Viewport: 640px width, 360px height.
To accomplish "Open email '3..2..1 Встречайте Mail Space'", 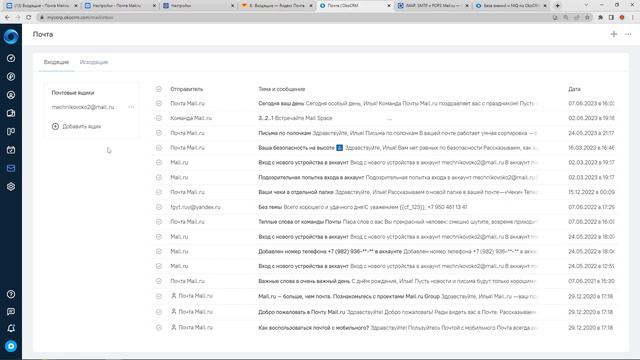I will click(x=385, y=118).
